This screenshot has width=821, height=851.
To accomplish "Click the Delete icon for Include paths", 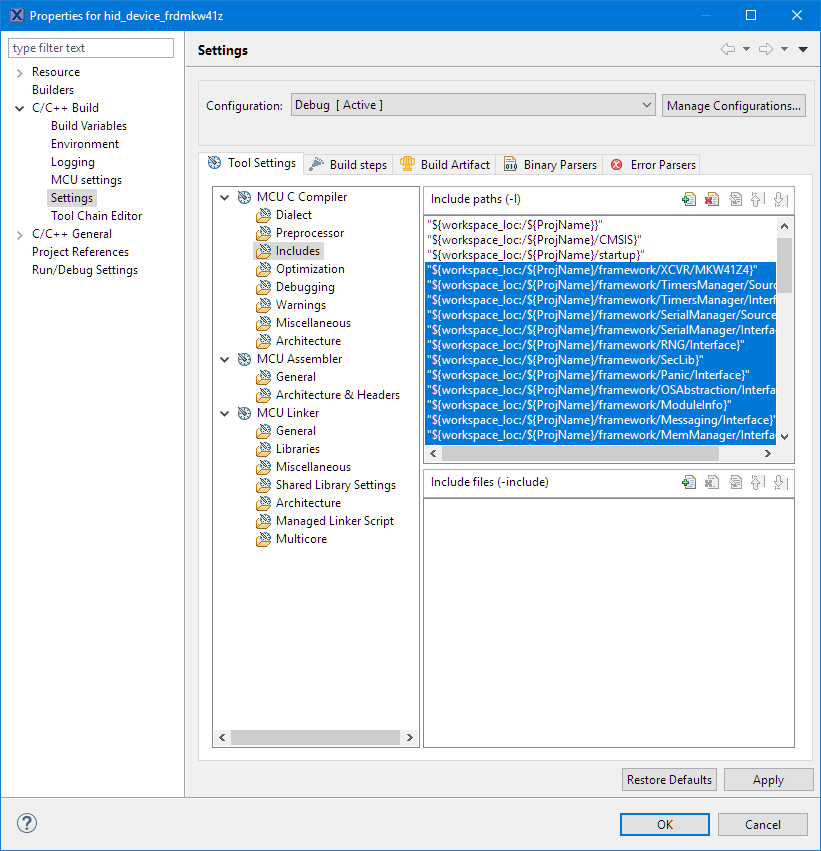I will pos(712,199).
